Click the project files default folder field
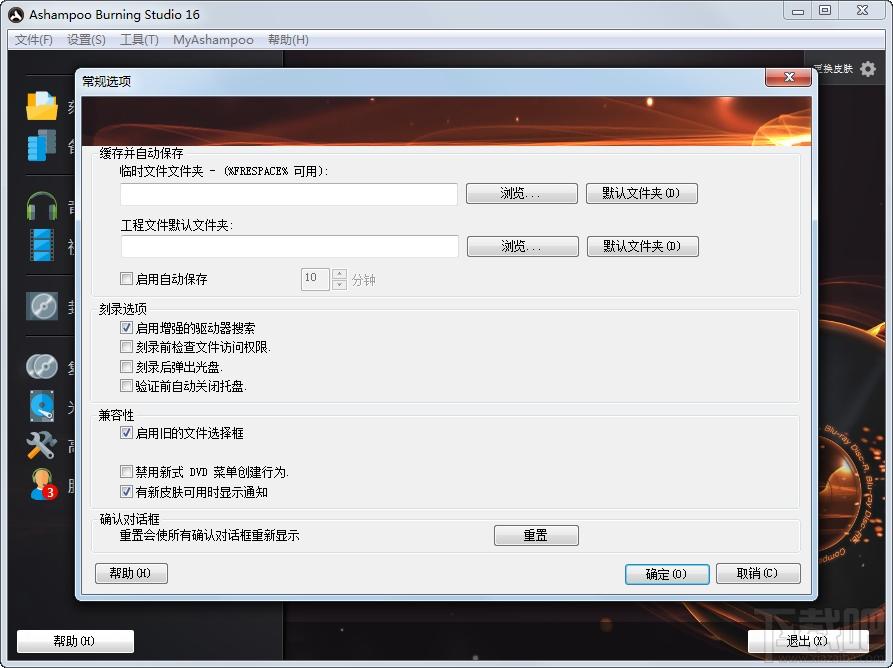Viewport: 893px width, 668px height. pyautogui.click(x=290, y=246)
